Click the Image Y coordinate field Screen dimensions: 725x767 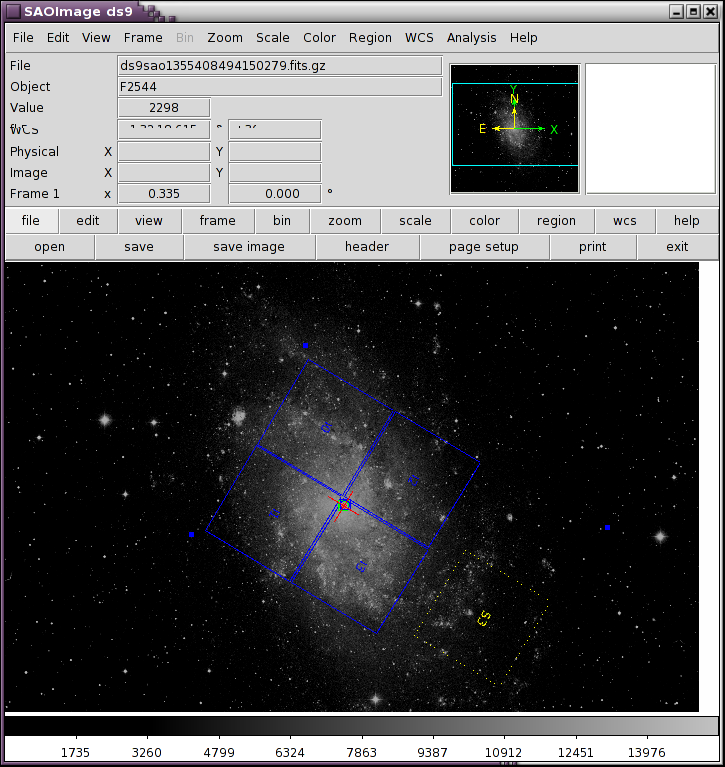tap(275, 173)
